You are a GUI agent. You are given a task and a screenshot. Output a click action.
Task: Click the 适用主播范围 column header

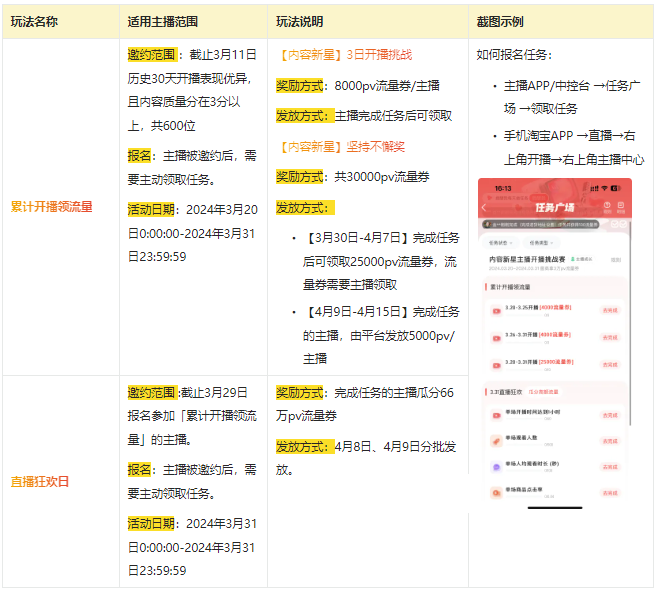pos(162,22)
